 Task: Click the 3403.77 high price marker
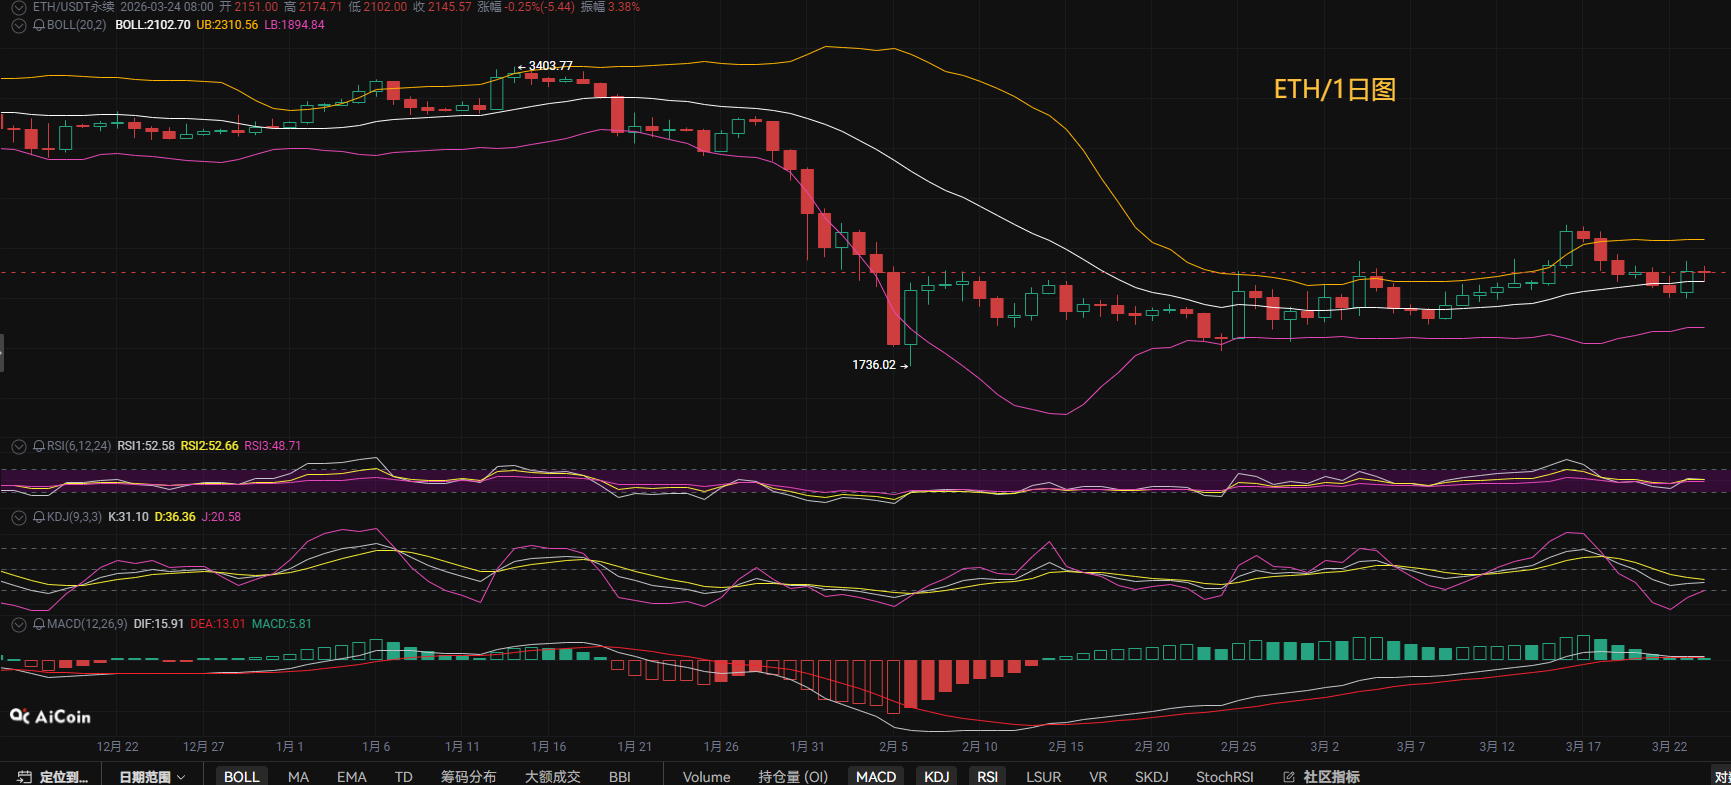(x=550, y=66)
